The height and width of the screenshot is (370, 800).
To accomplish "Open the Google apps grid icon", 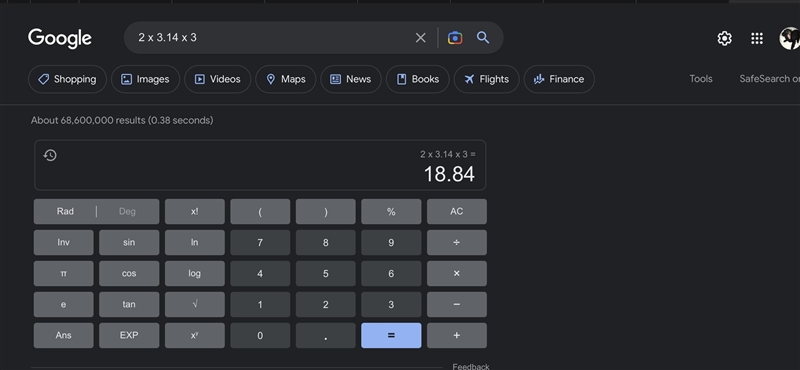I will (757, 38).
